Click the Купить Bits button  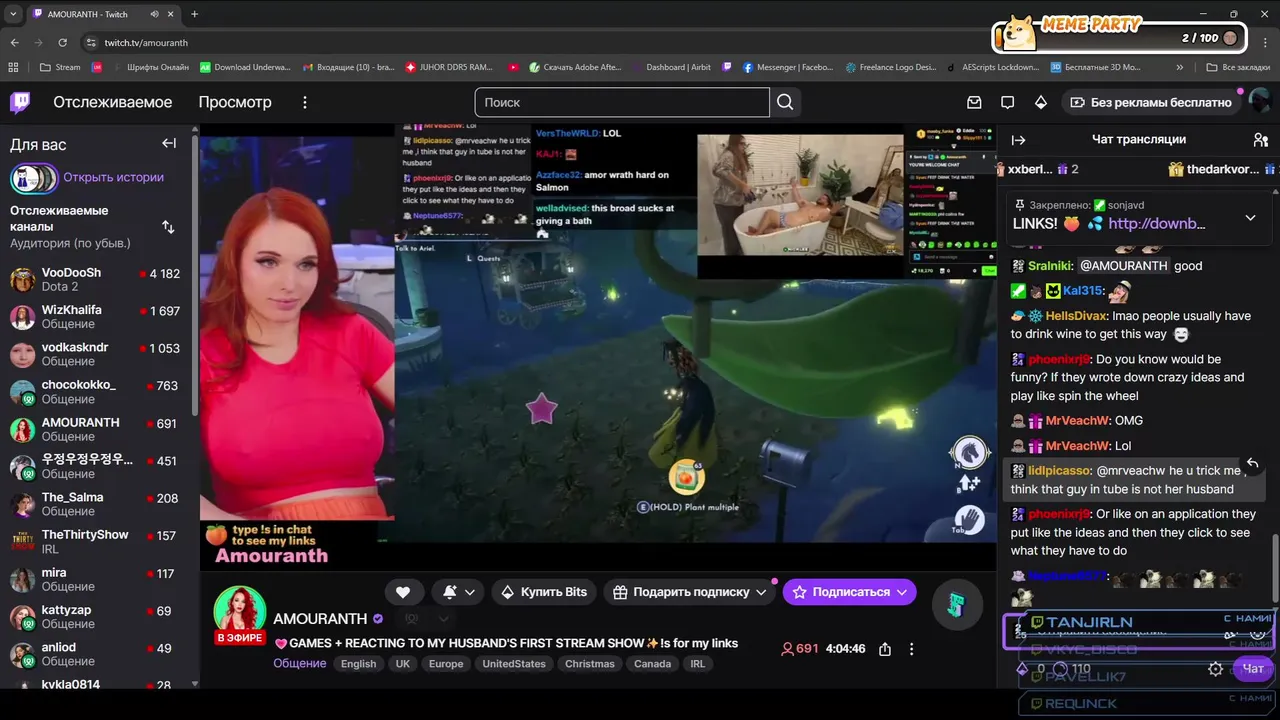coord(544,592)
